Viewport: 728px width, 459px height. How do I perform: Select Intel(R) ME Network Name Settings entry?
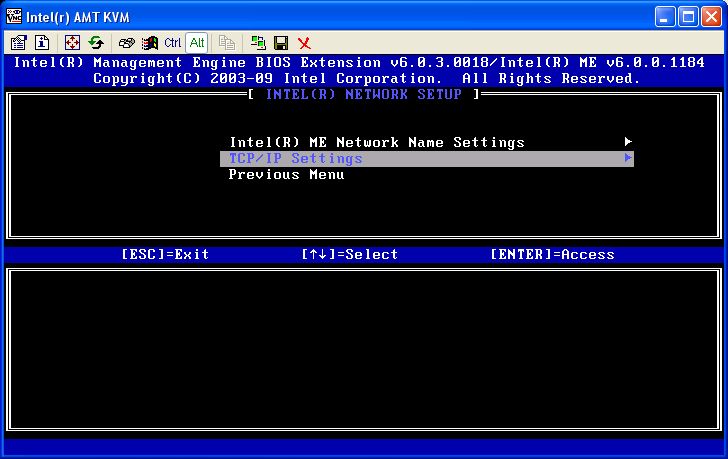(x=376, y=142)
